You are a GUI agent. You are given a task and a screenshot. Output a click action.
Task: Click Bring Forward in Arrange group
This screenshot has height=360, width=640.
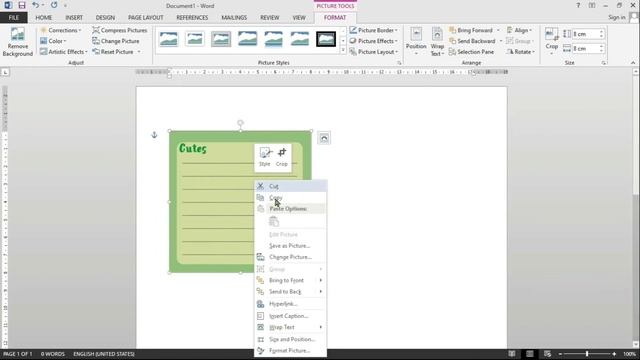[x=471, y=30]
